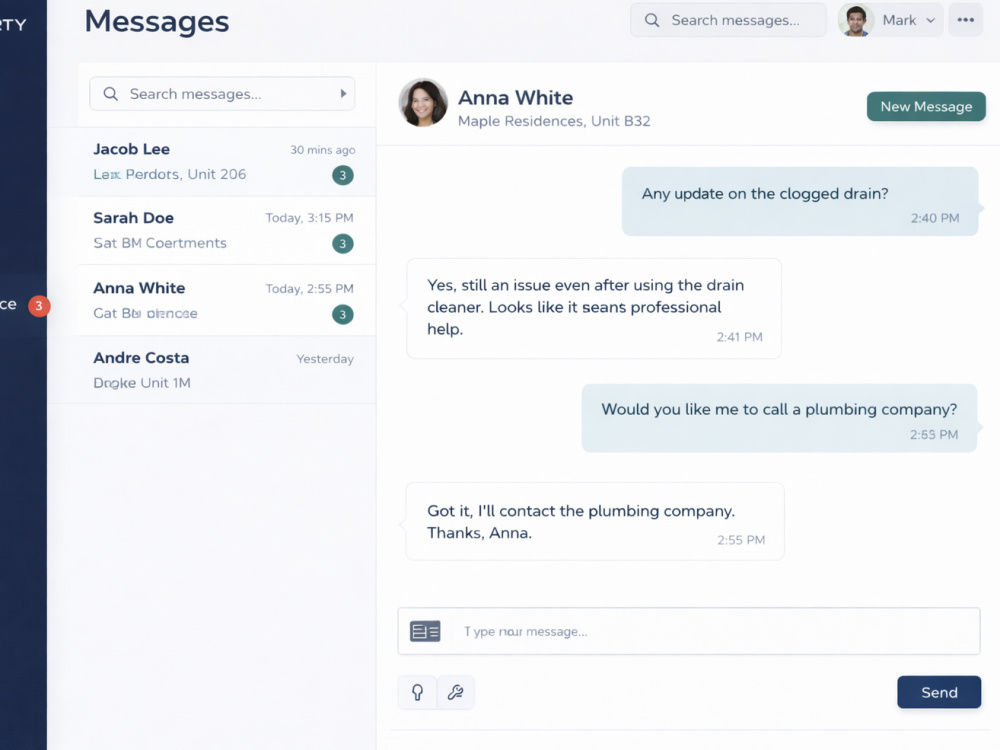Click the New Message button
Viewport: 1000px width, 750px height.
click(x=926, y=107)
